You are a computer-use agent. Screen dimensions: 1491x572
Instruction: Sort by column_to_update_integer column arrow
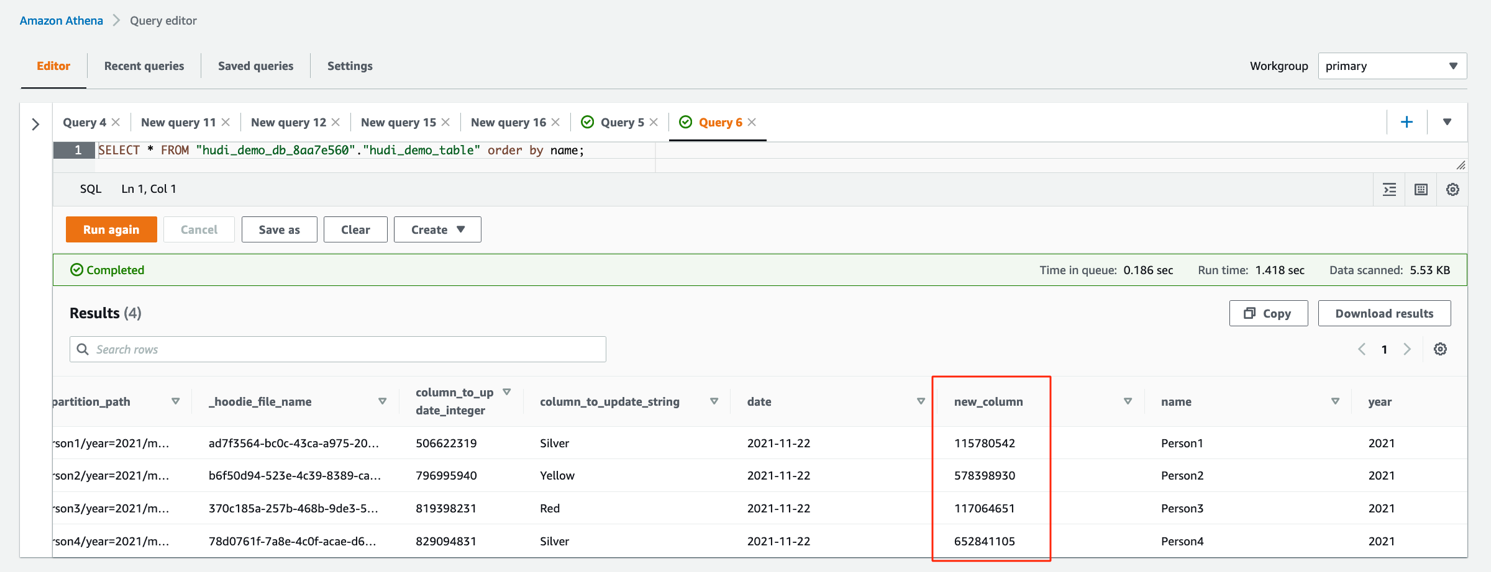point(507,393)
